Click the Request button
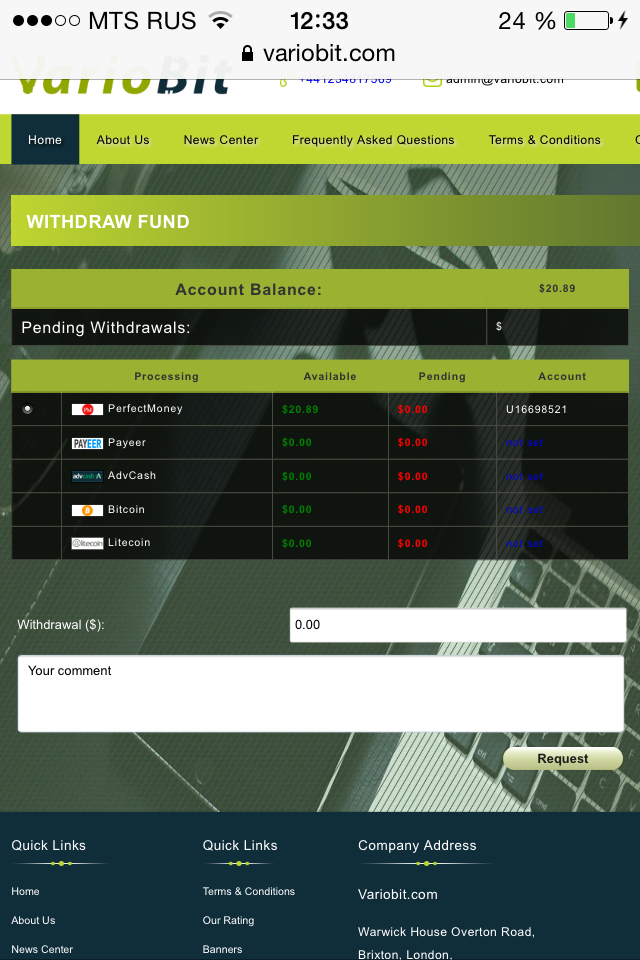The image size is (640, 960). coord(563,759)
